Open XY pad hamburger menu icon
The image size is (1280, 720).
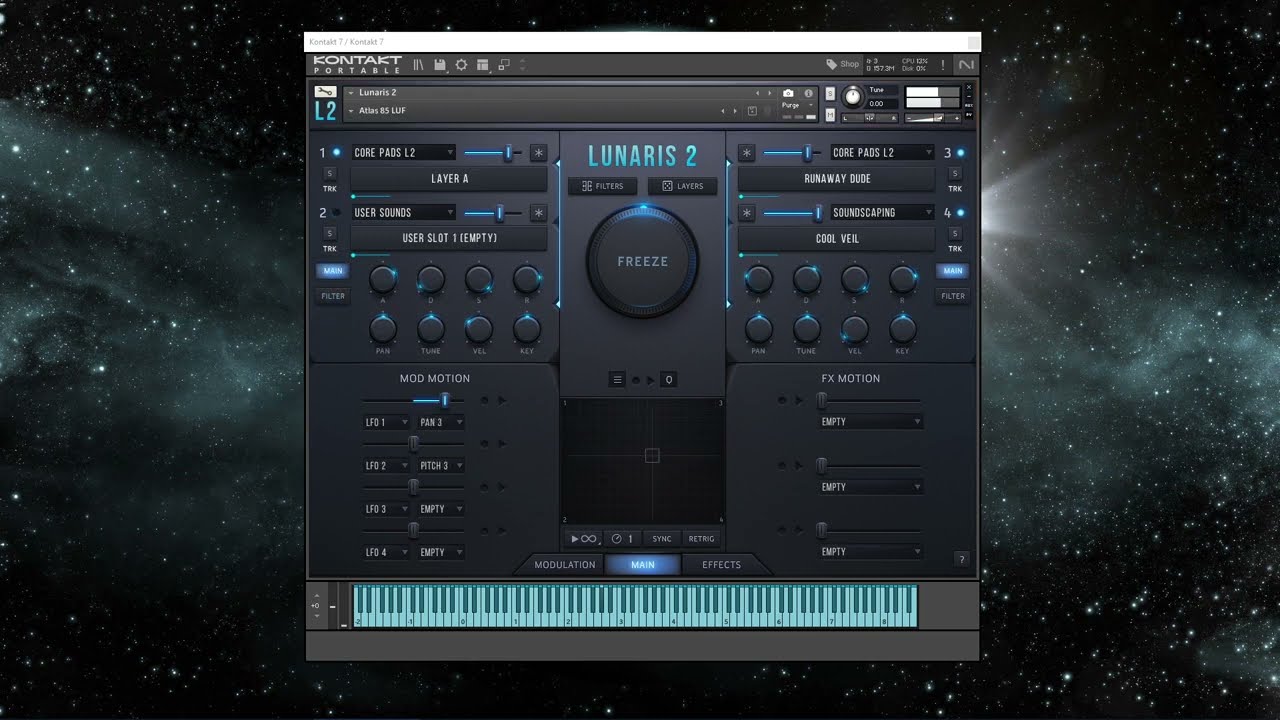pyautogui.click(x=617, y=380)
